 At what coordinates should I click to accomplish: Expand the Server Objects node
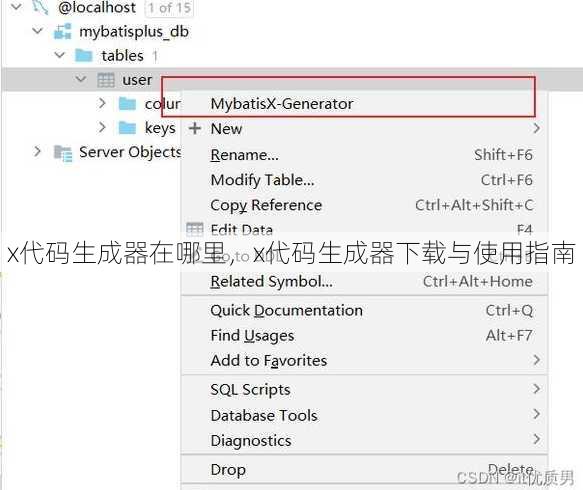[37, 151]
